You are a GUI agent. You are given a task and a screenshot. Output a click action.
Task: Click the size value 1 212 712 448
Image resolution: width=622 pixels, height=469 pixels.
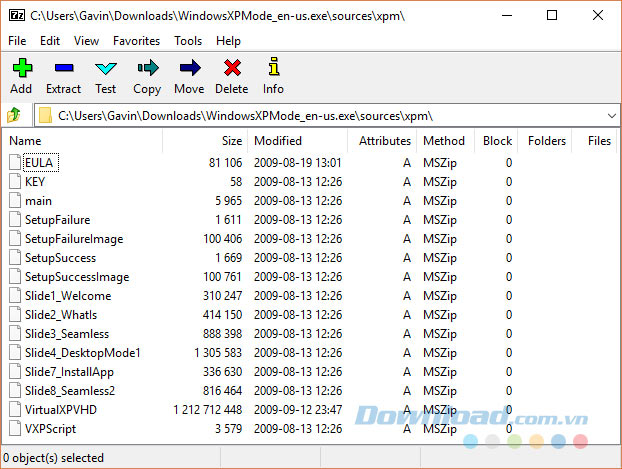[207, 410]
